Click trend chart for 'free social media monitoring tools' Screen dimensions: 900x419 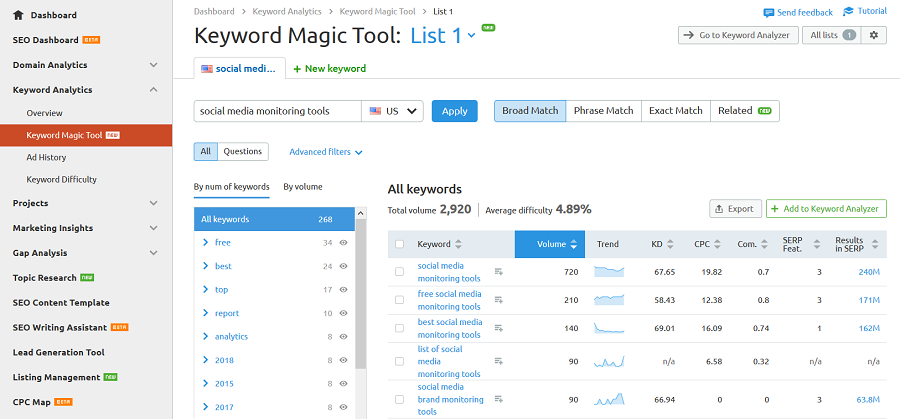[x=608, y=300]
